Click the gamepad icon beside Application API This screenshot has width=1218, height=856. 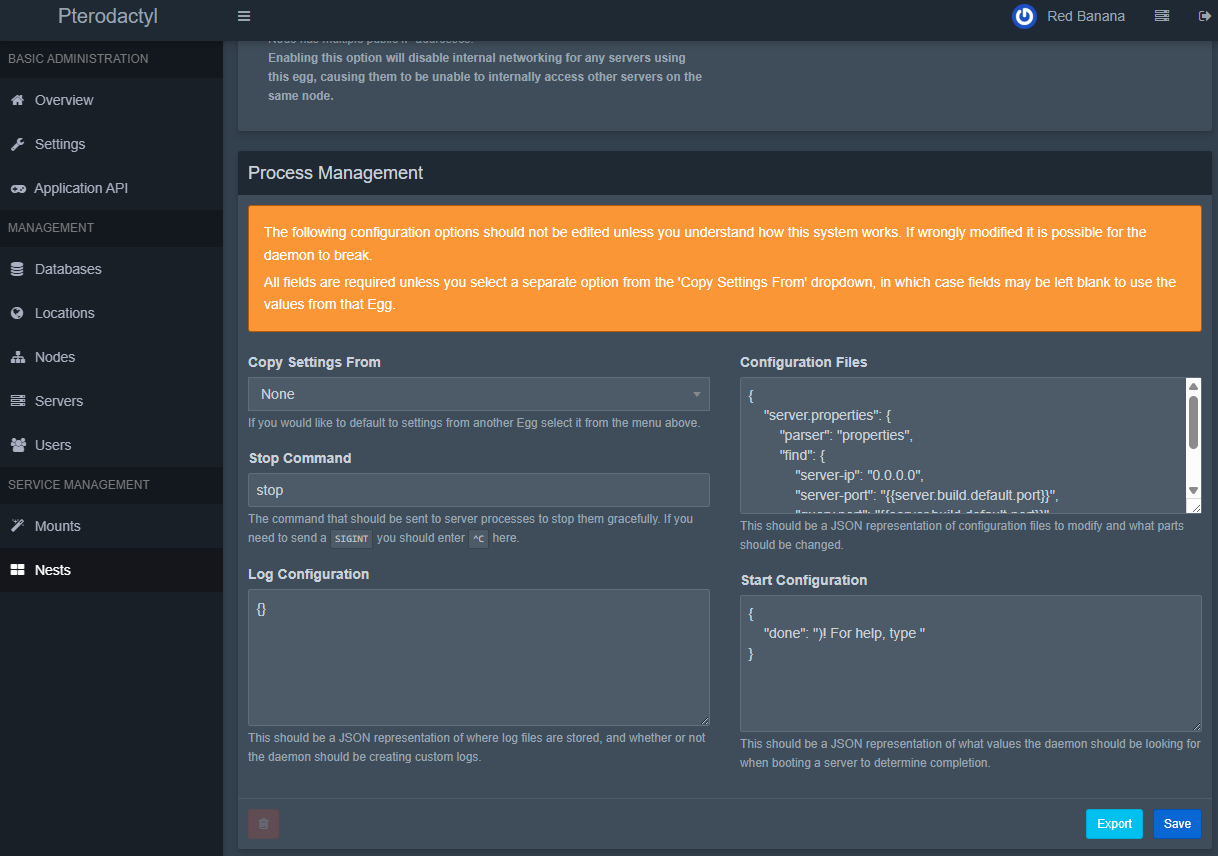point(17,188)
